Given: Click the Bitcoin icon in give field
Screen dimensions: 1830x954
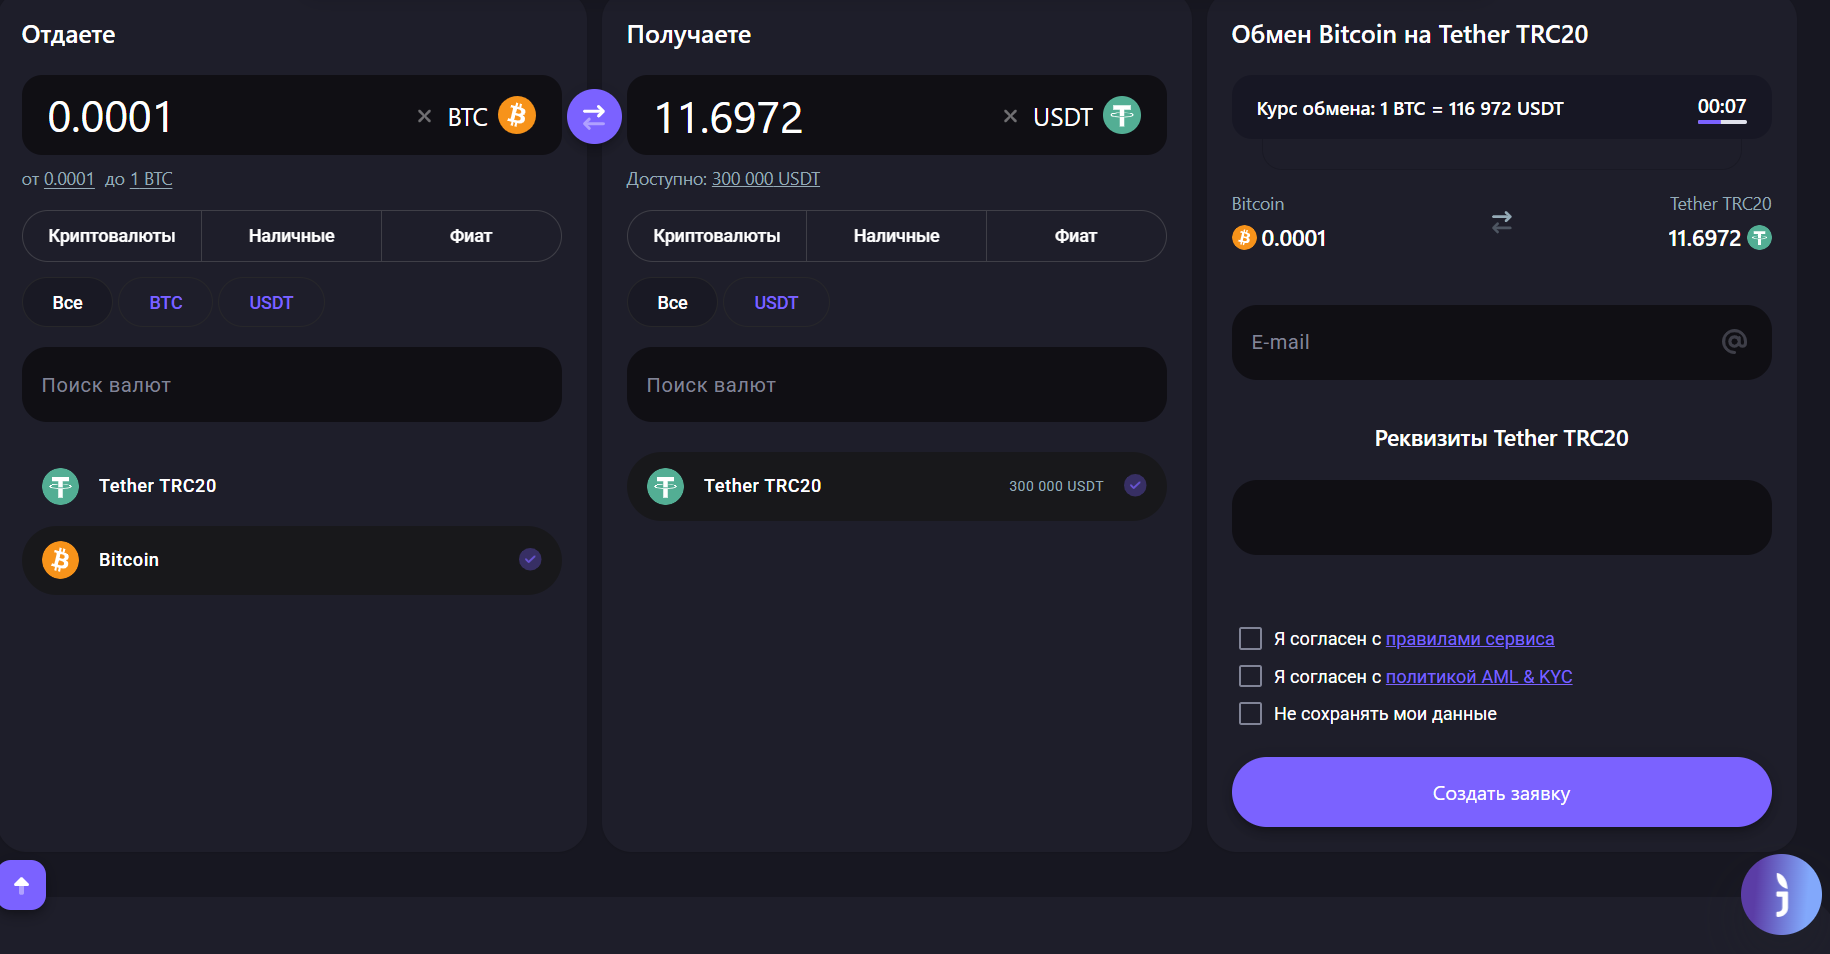Looking at the screenshot, I should click(x=517, y=115).
